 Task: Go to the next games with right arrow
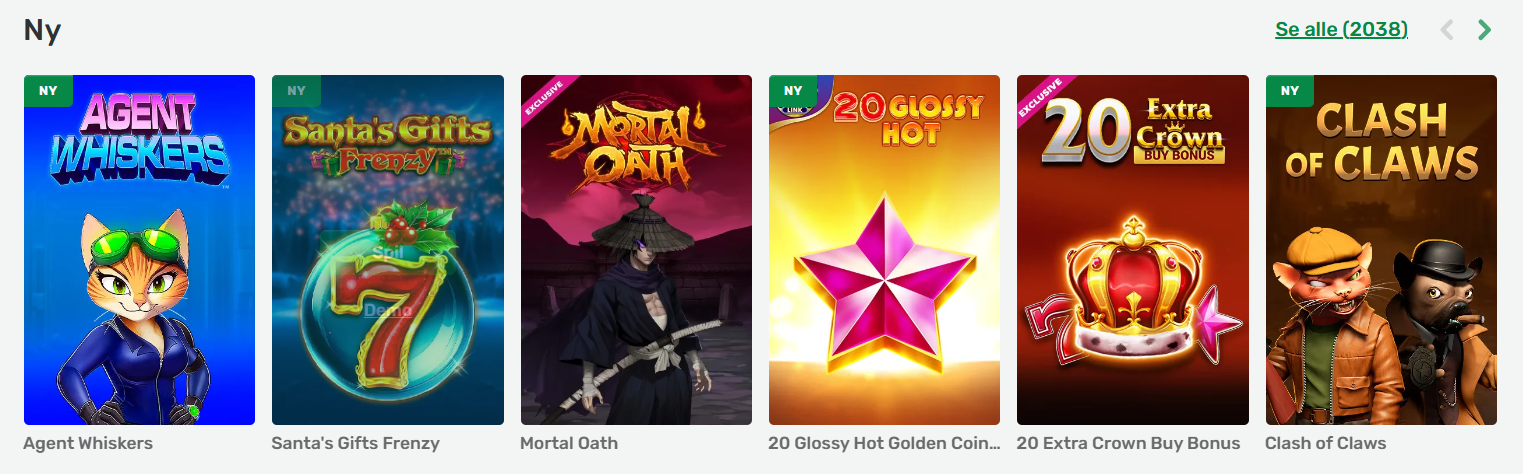[1485, 30]
